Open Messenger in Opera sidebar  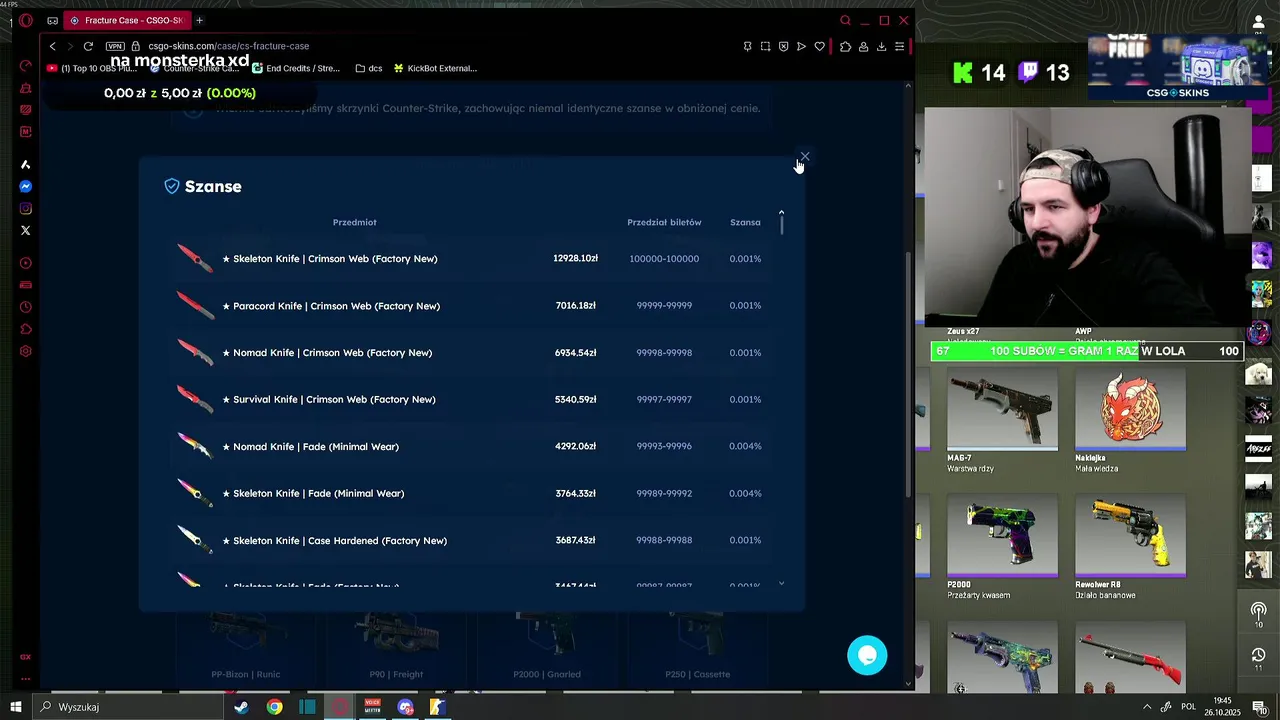[26, 187]
